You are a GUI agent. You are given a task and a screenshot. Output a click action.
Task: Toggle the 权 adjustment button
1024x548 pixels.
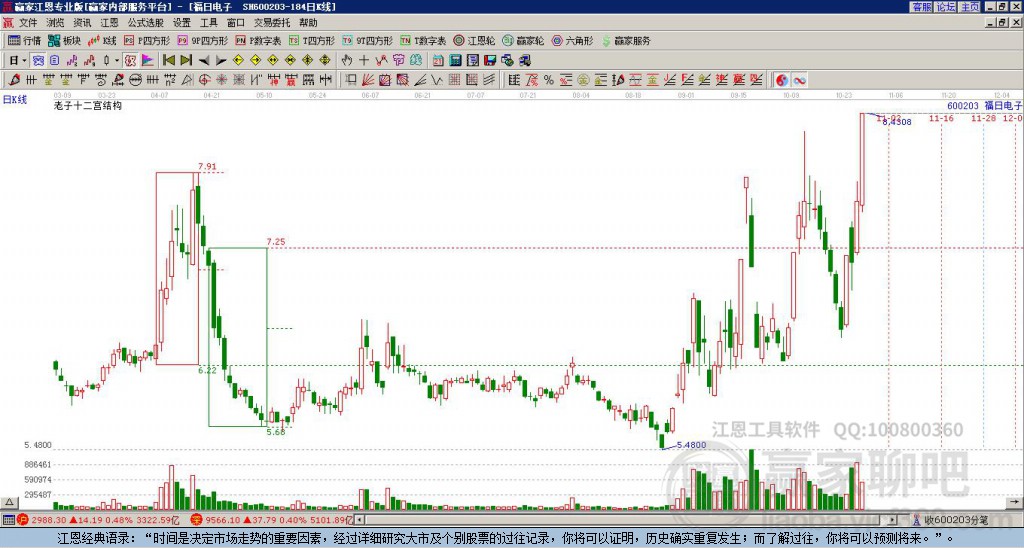tap(130, 61)
